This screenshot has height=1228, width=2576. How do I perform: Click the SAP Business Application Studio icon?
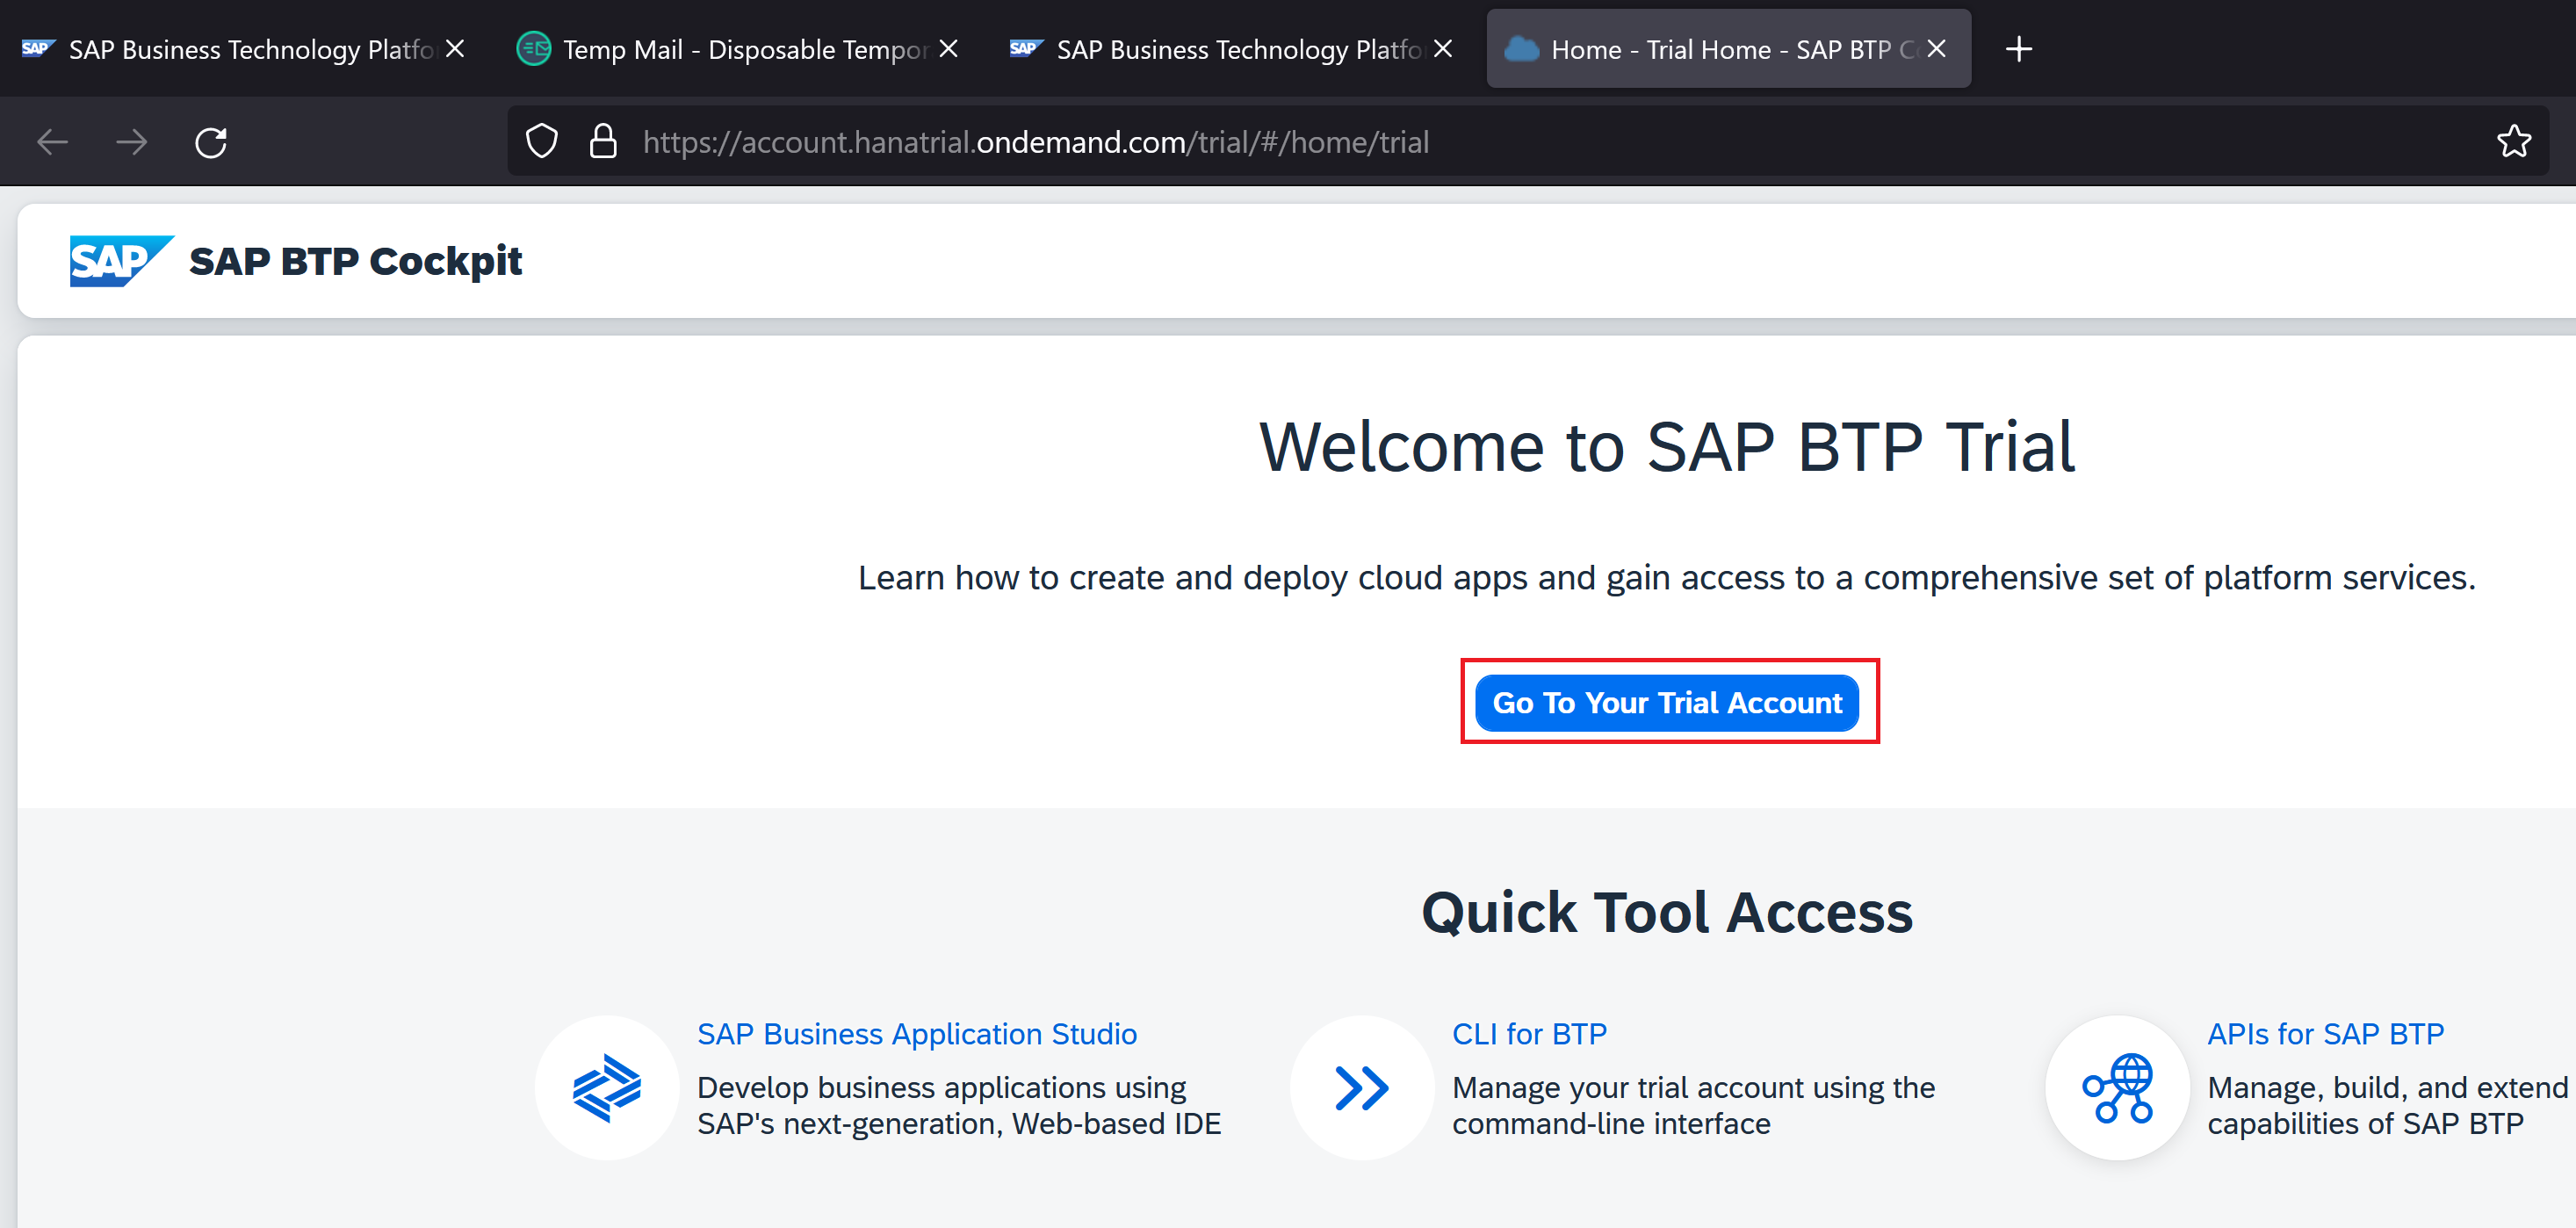click(606, 1087)
